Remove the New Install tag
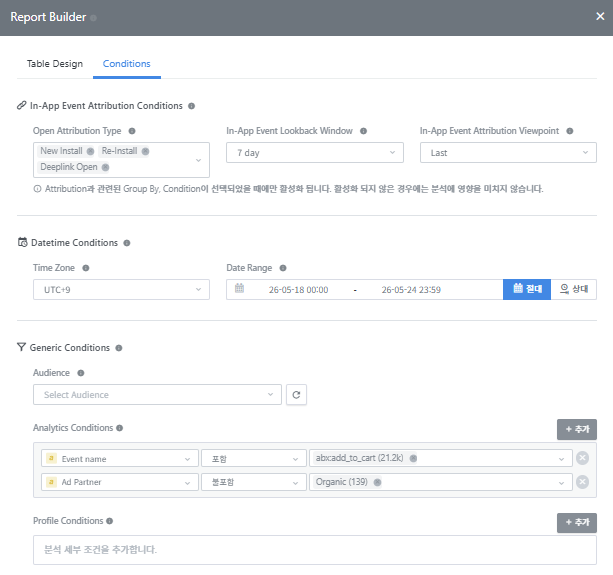Image resolution: width=613 pixels, height=575 pixels. point(90,151)
